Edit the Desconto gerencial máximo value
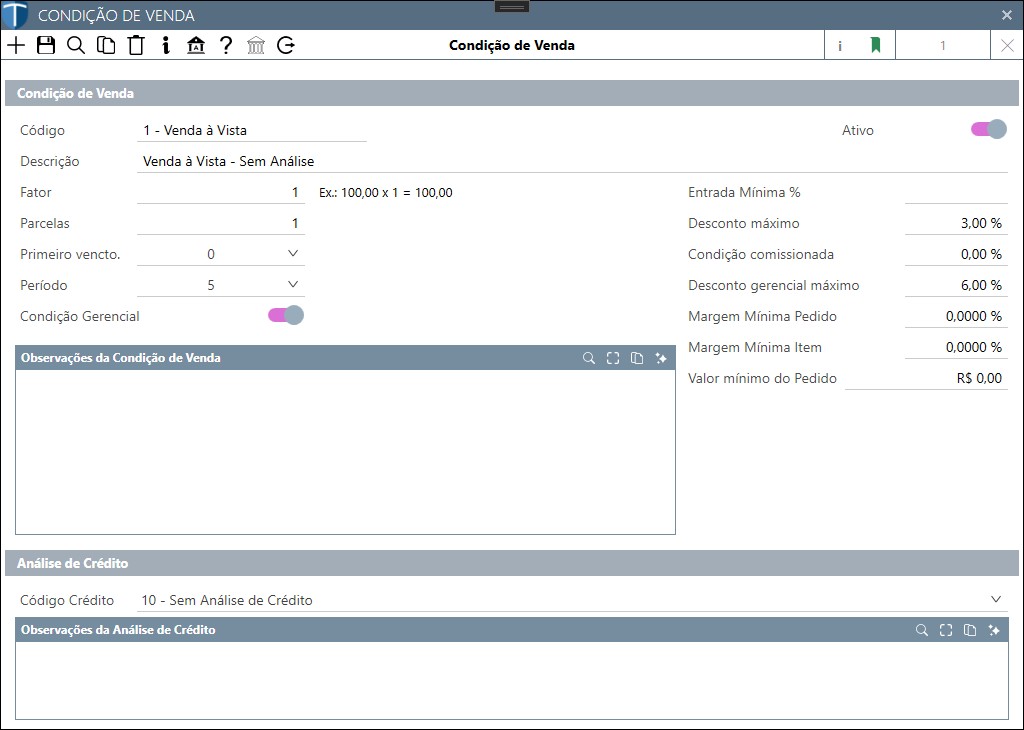Image resolution: width=1024 pixels, height=730 pixels. [x=956, y=285]
